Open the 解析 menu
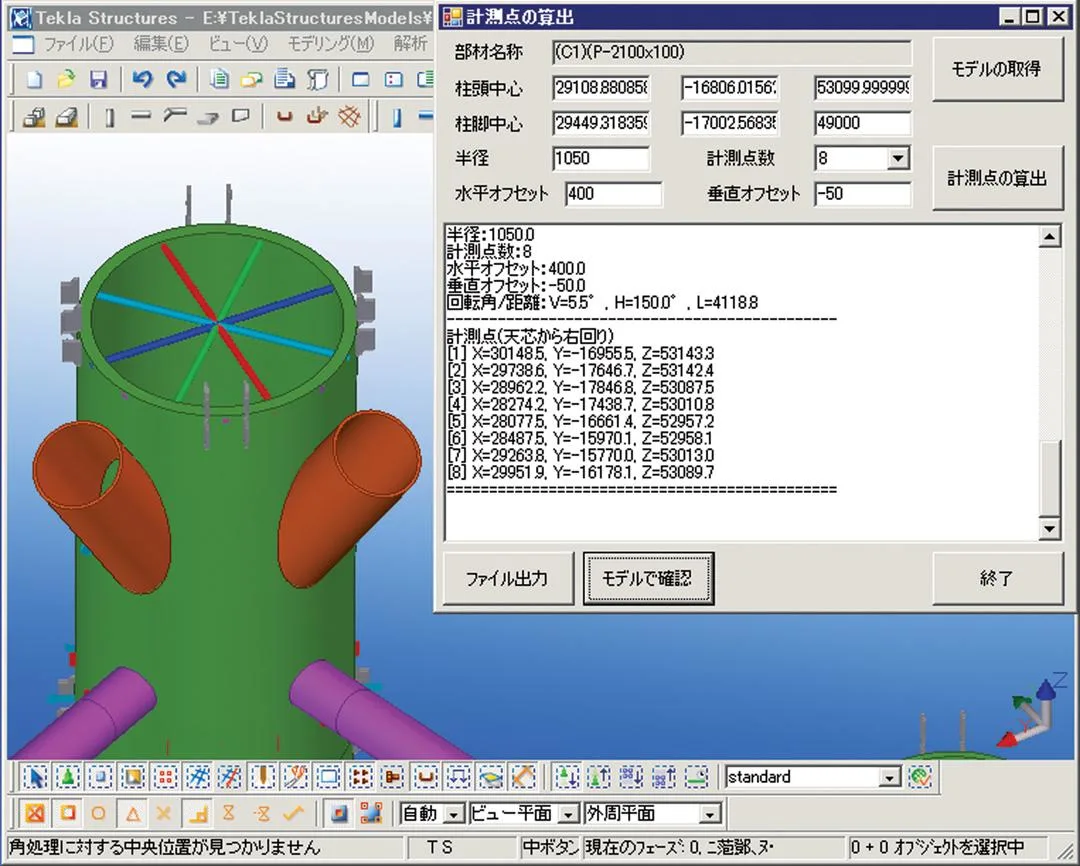Image resolution: width=1080 pixels, height=866 pixels. click(x=411, y=44)
